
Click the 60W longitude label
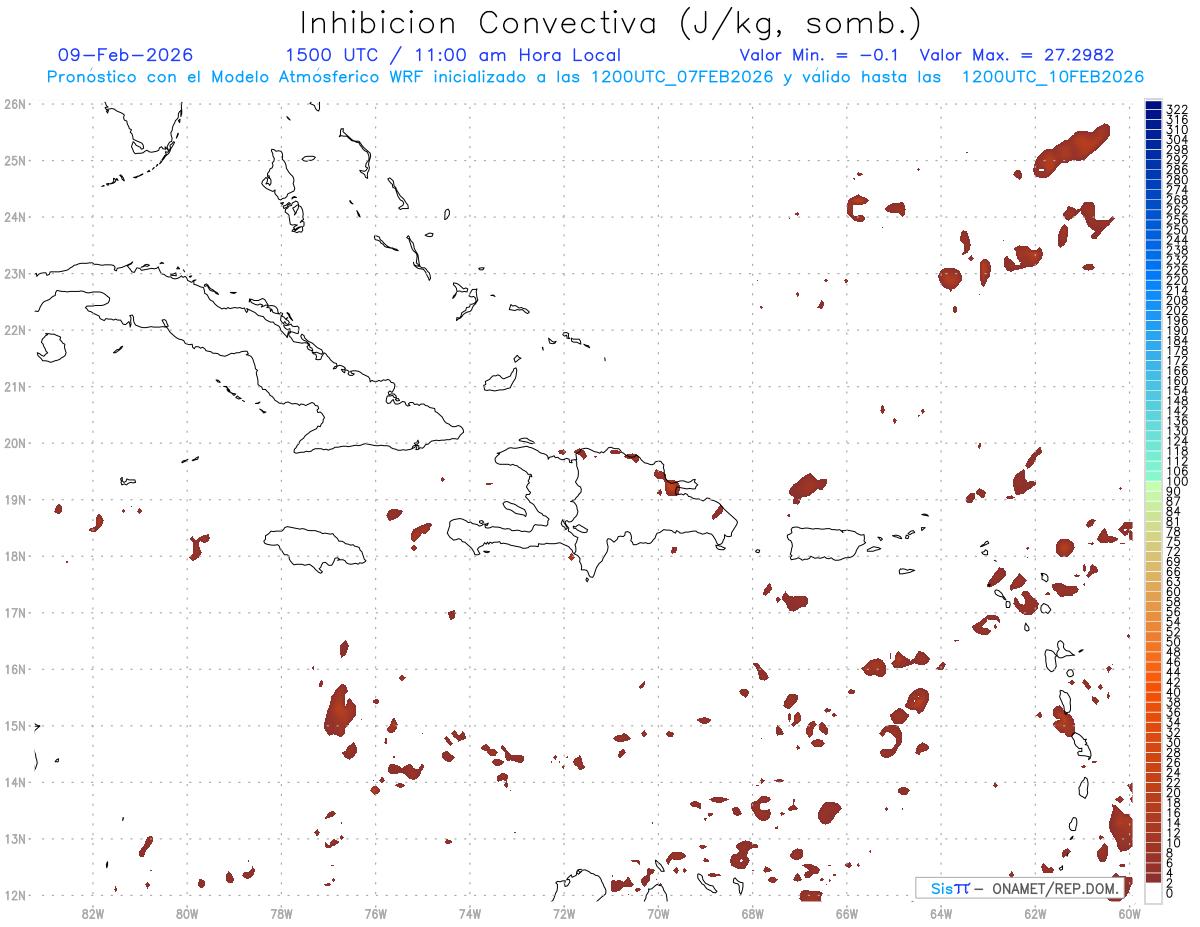point(1129,912)
